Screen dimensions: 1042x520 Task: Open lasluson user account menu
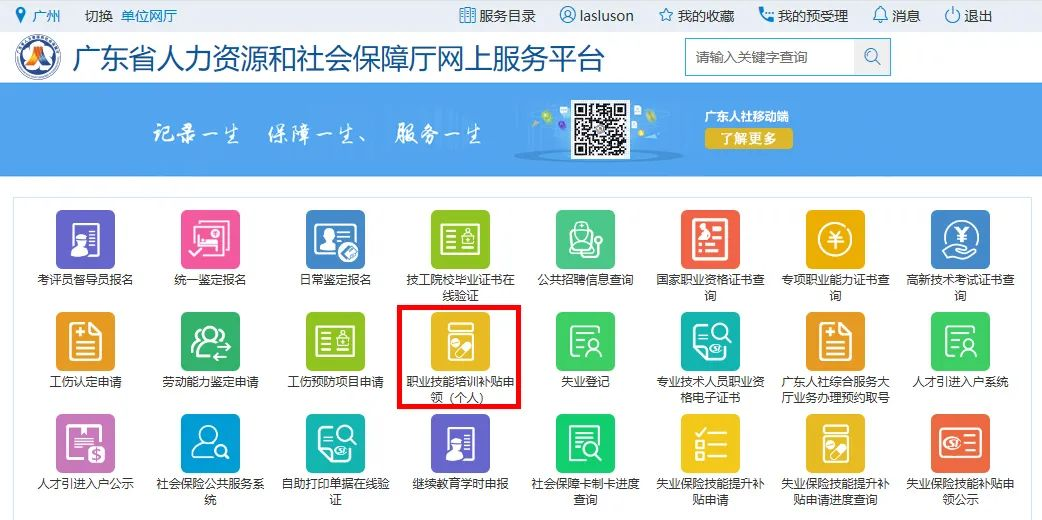pos(597,15)
